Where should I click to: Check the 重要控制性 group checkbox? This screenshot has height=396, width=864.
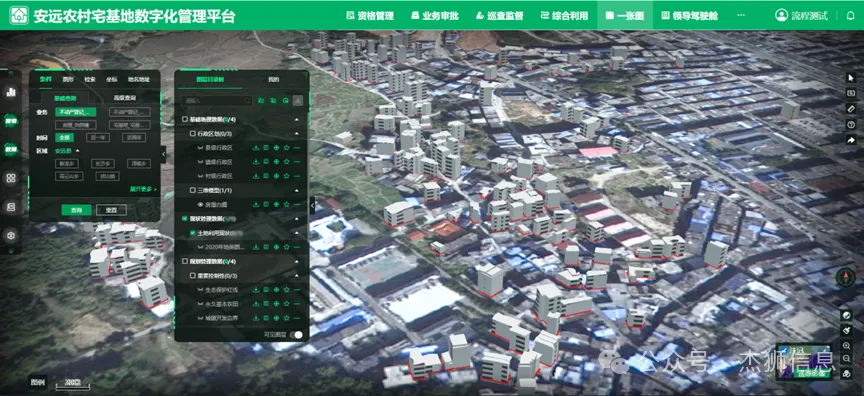(x=192, y=275)
